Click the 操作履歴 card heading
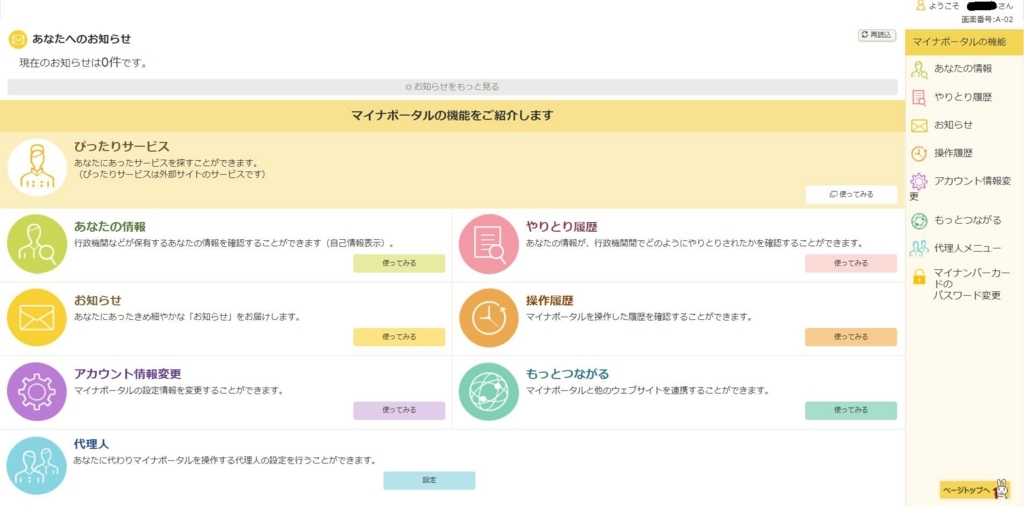Image resolution: width=1024 pixels, height=507 pixels. point(550,301)
